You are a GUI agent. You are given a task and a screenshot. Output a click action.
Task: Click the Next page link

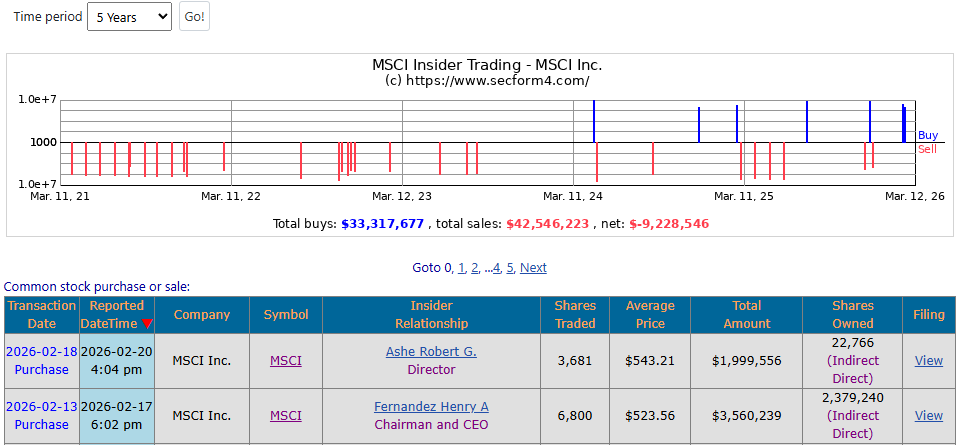[x=533, y=267]
